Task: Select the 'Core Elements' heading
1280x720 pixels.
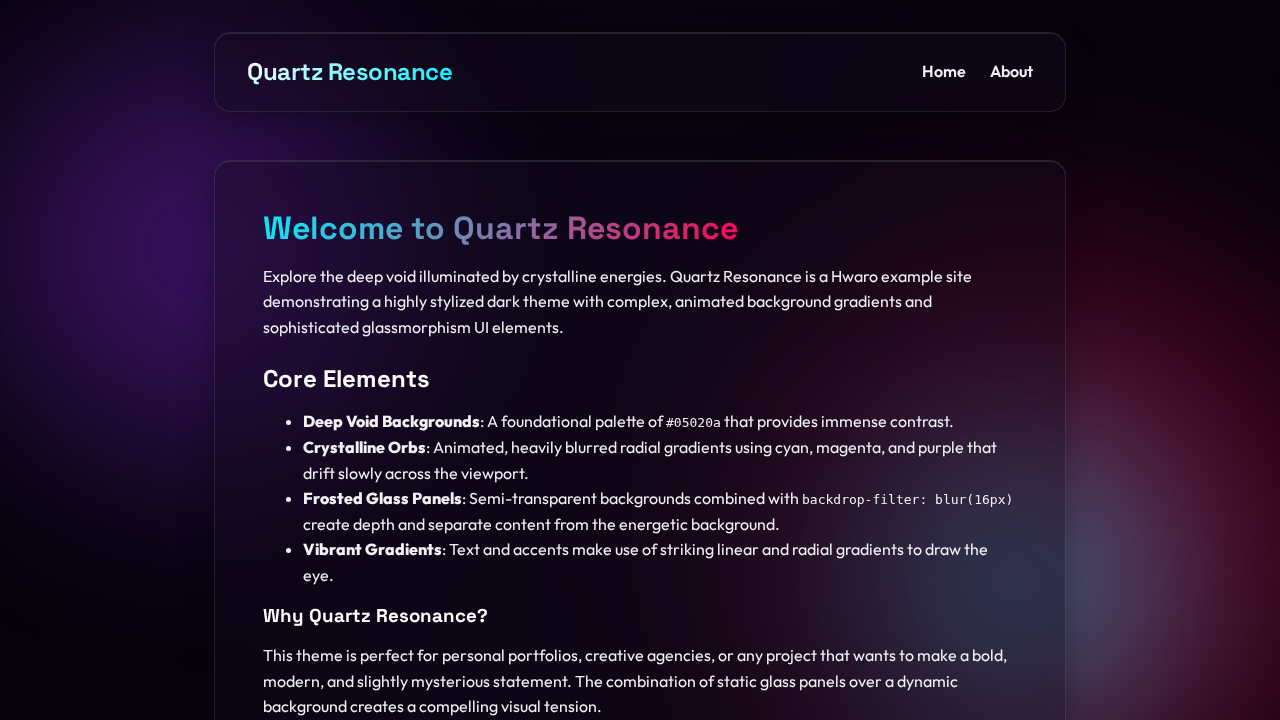Action: tap(346, 379)
